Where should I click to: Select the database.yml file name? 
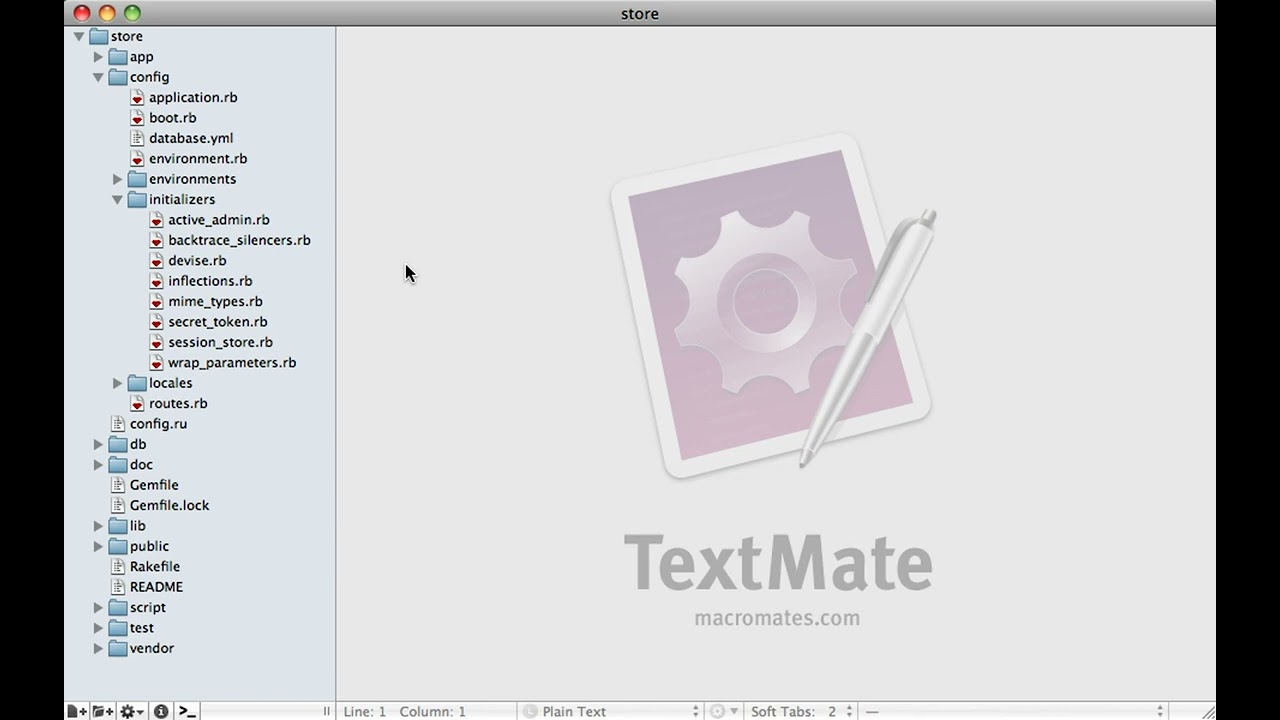click(191, 138)
